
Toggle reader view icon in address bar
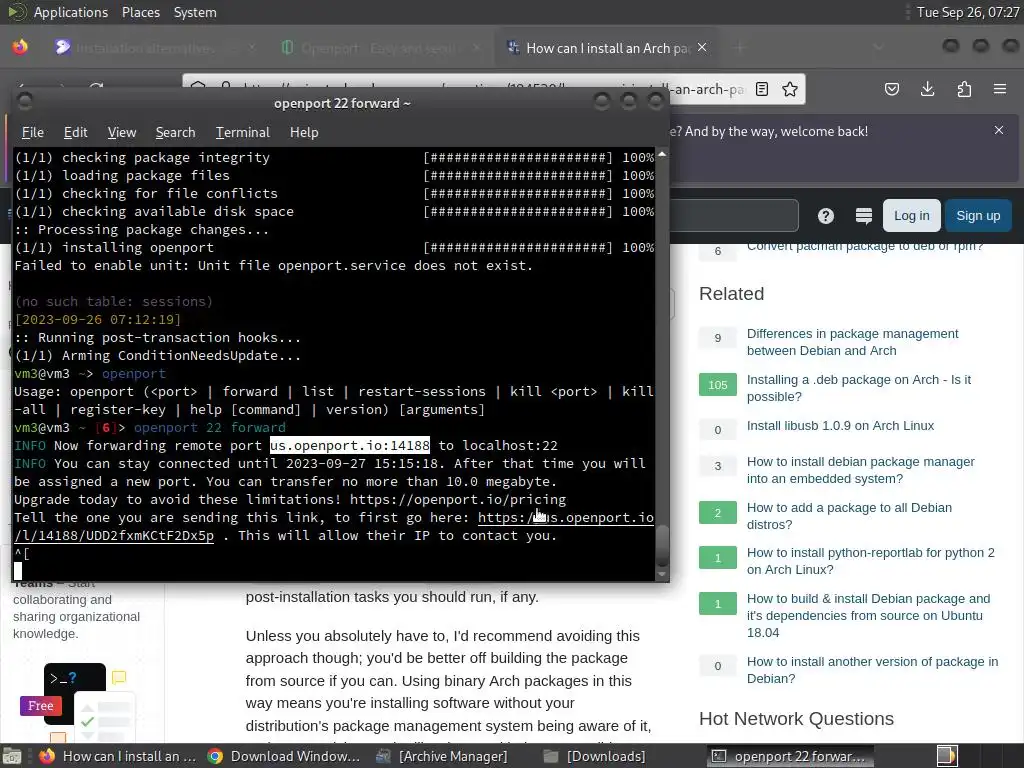[x=761, y=89]
